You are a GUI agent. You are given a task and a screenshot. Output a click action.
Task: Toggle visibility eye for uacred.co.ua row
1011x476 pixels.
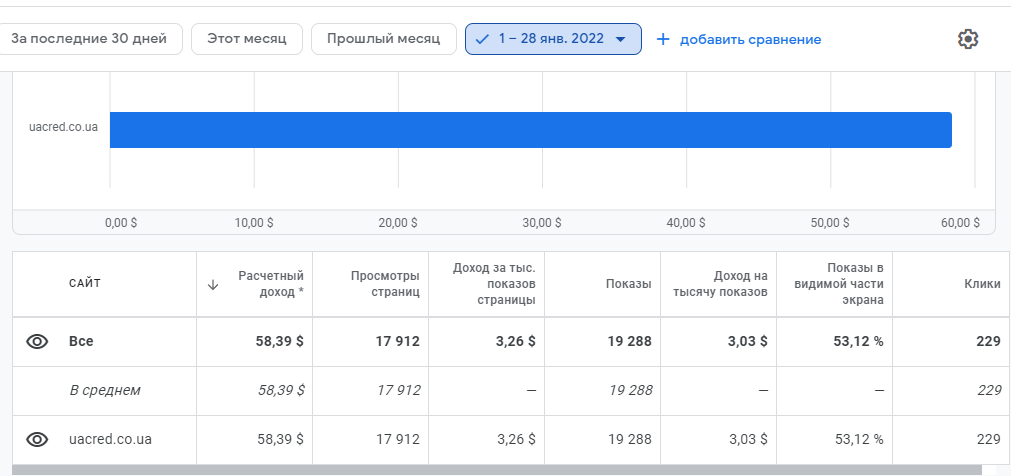point(37,440)
